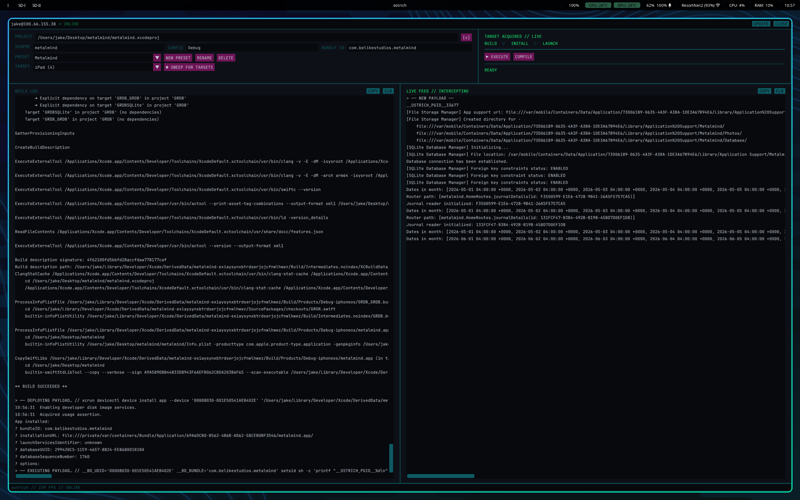This screenshot has height=500, width=800.
Task: Rename the current preset
Action: tap(204, 58)
